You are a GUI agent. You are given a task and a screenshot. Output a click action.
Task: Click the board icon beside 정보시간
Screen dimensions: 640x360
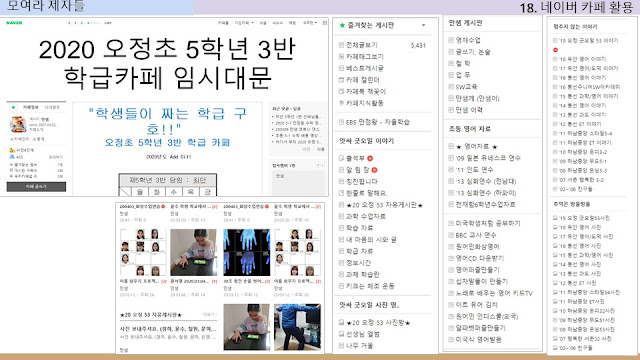(x=342, y=263)
